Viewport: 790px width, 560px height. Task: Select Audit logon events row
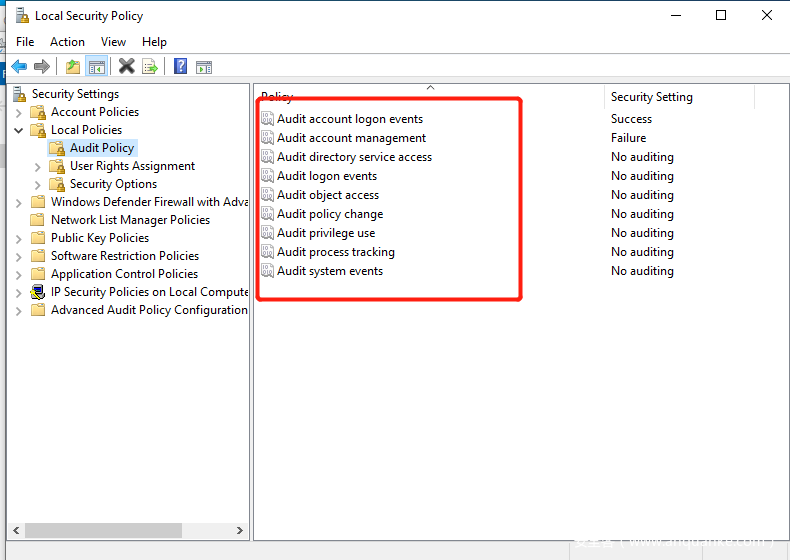click(327, 176)
